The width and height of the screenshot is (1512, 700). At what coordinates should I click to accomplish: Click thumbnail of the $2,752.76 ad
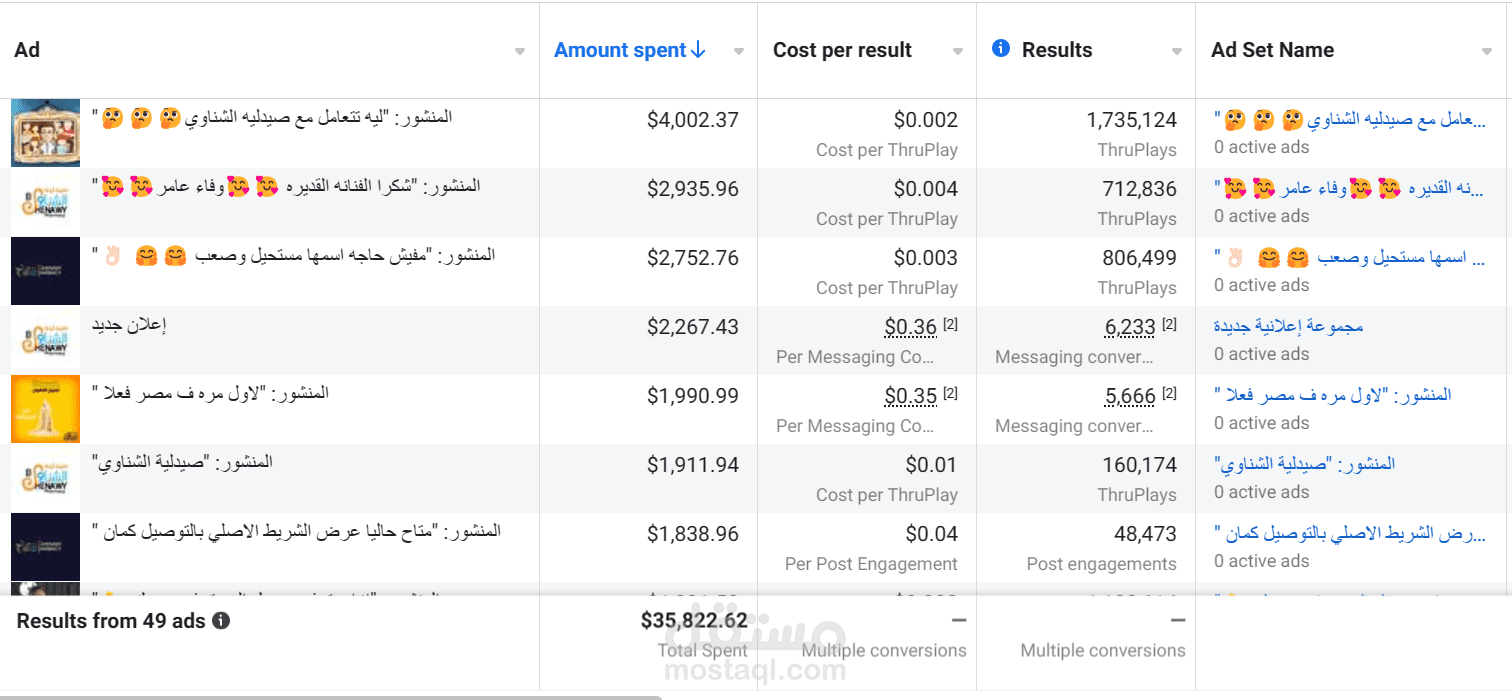pos(45,271)
